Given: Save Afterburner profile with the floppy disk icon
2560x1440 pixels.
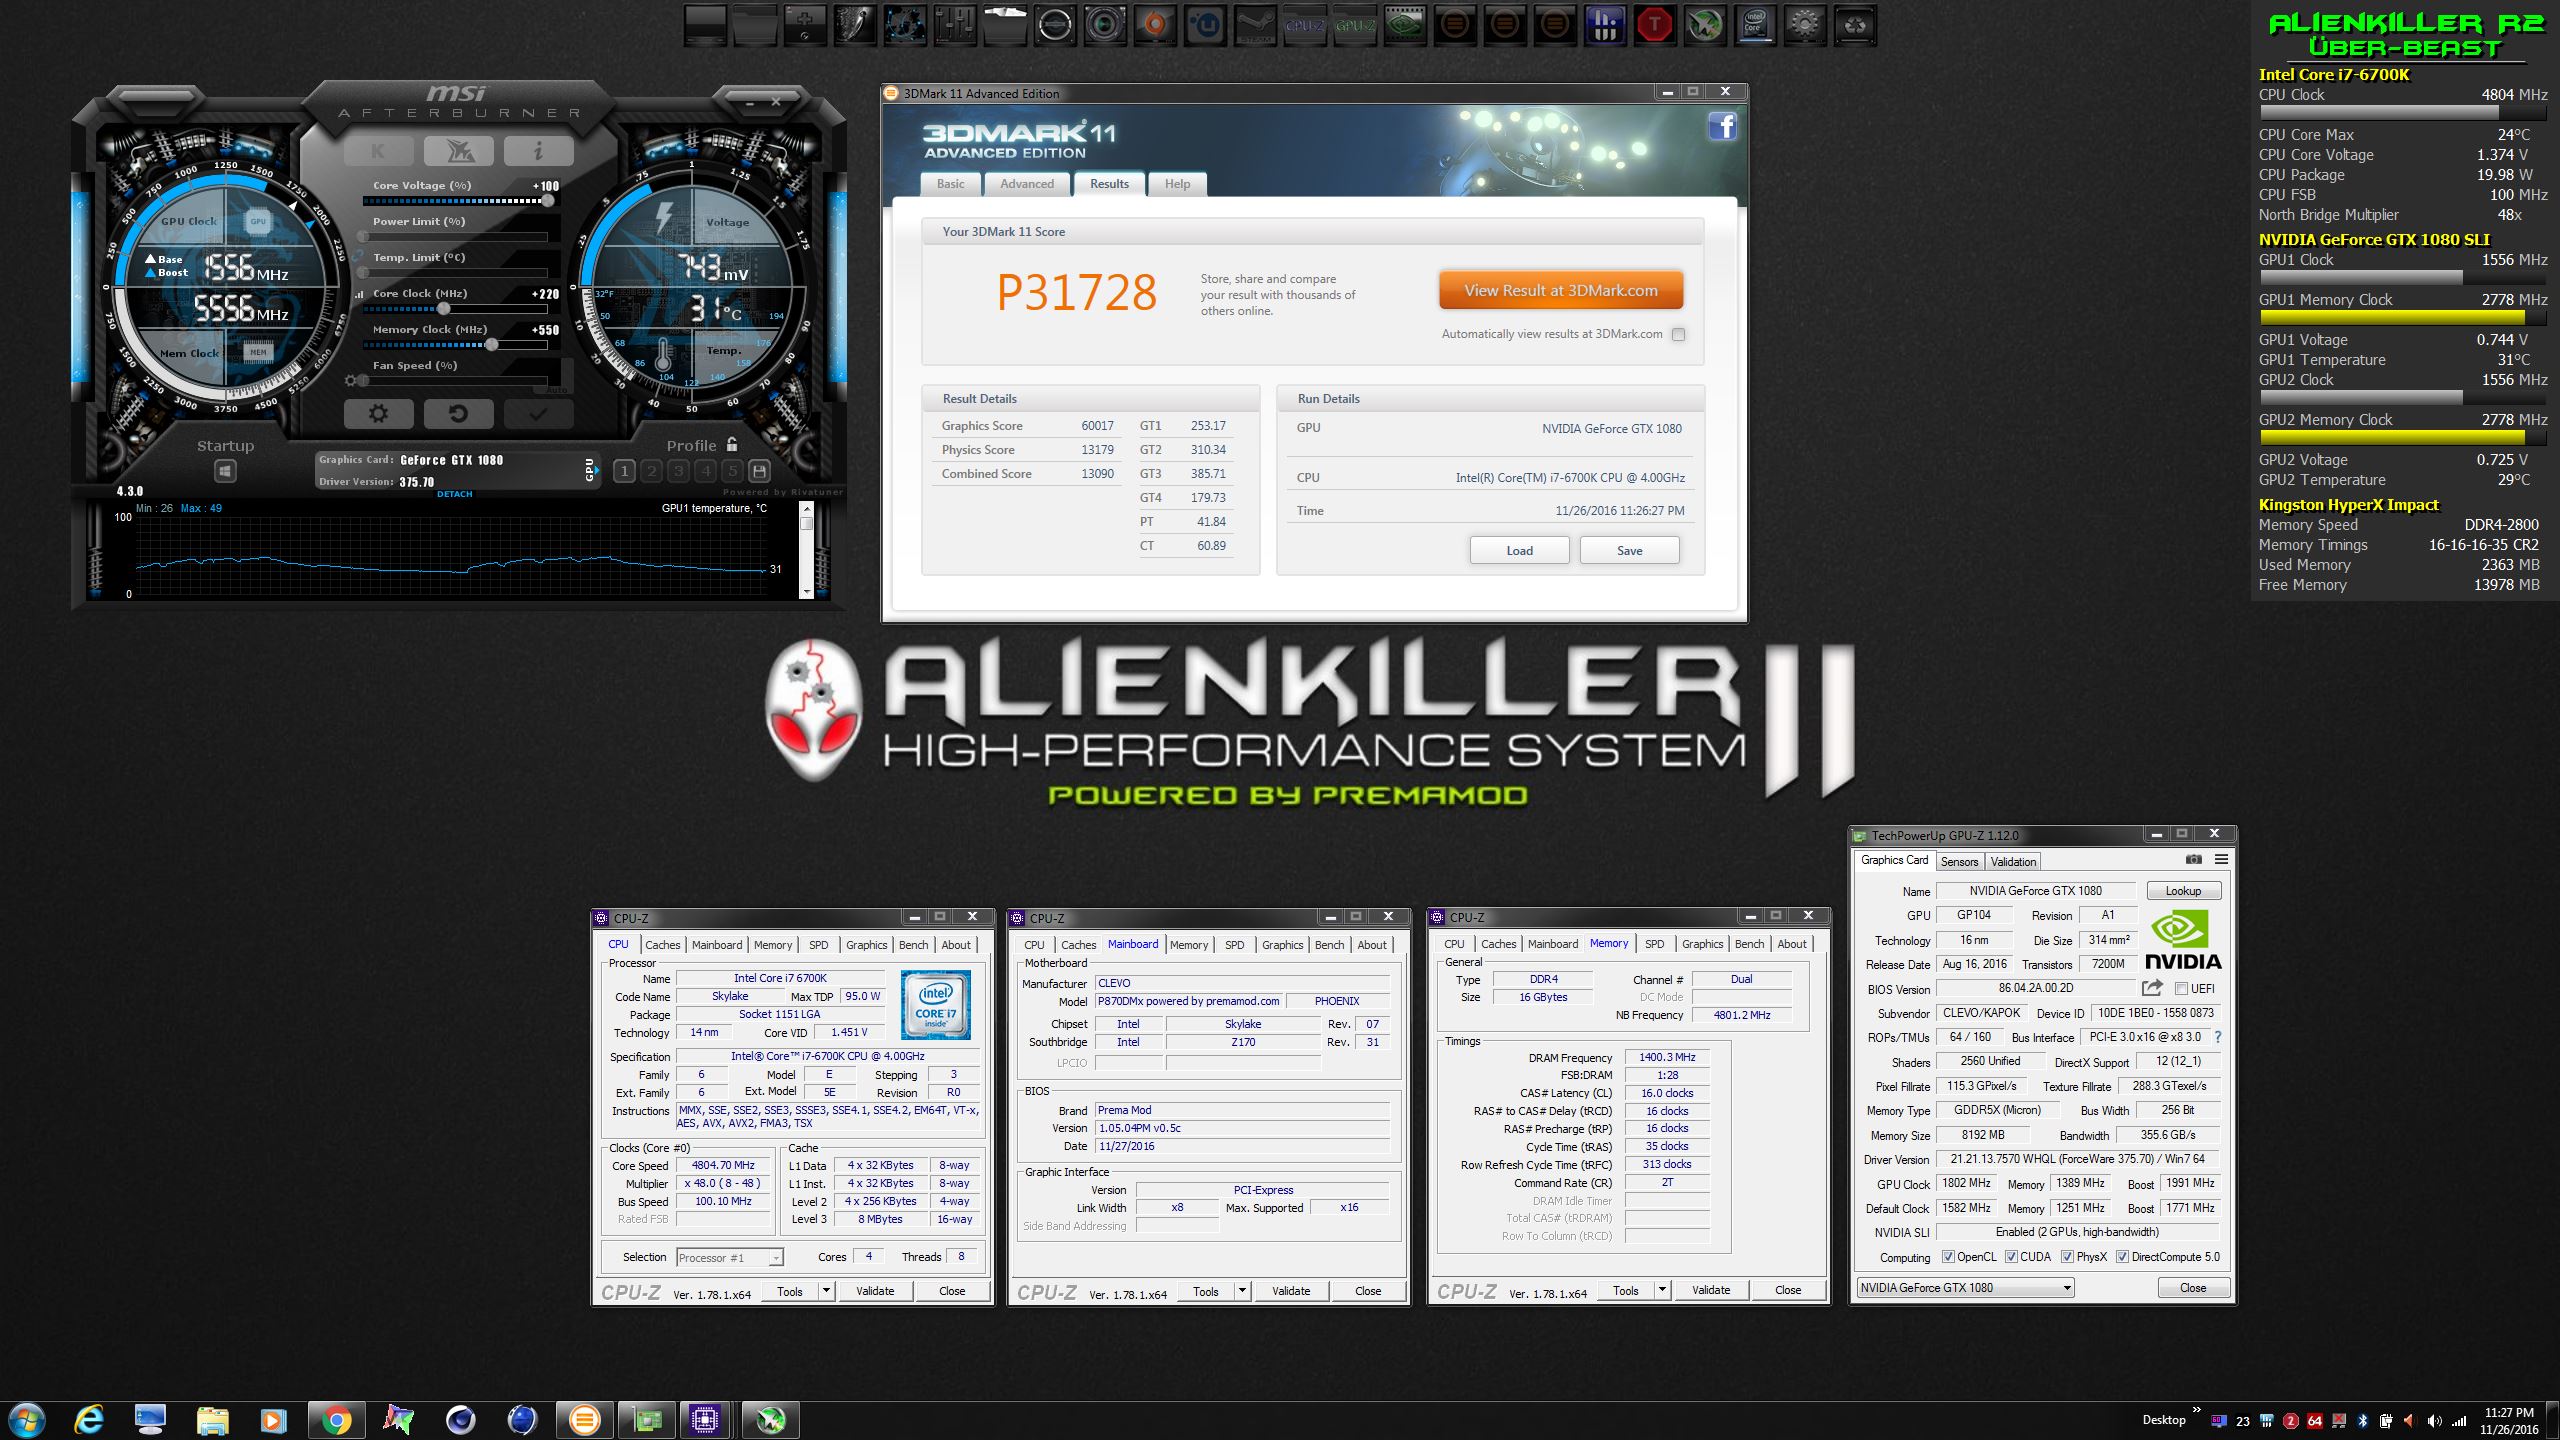Looking at the screenshot, I should click(759, 471).
